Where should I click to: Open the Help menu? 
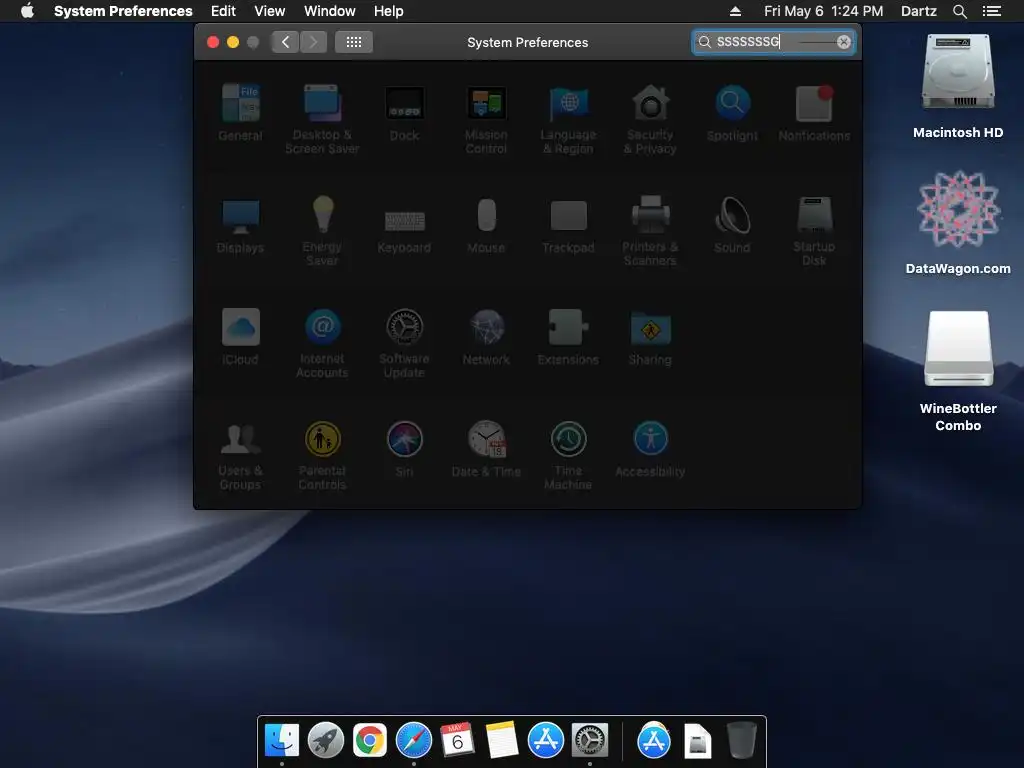pos(389,11)
